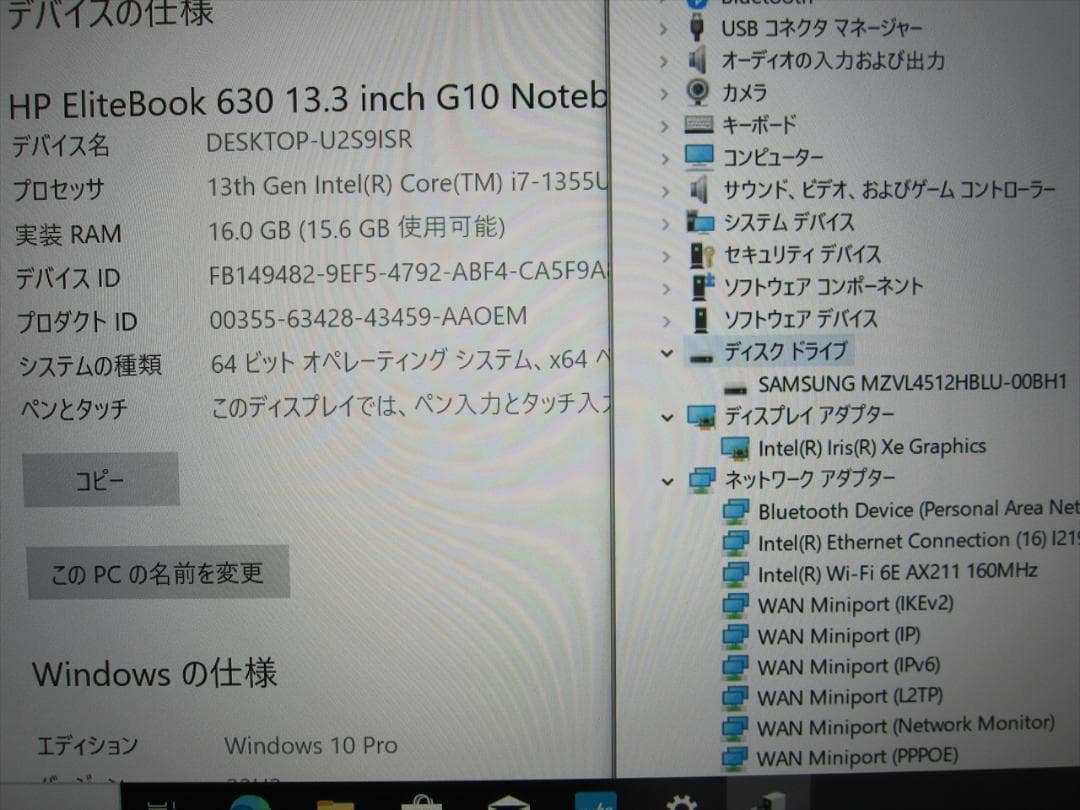Select the ディスク ドライブ category label
Screen dimensions: 1080x810
pyautogui.click(x=785, y=351)
